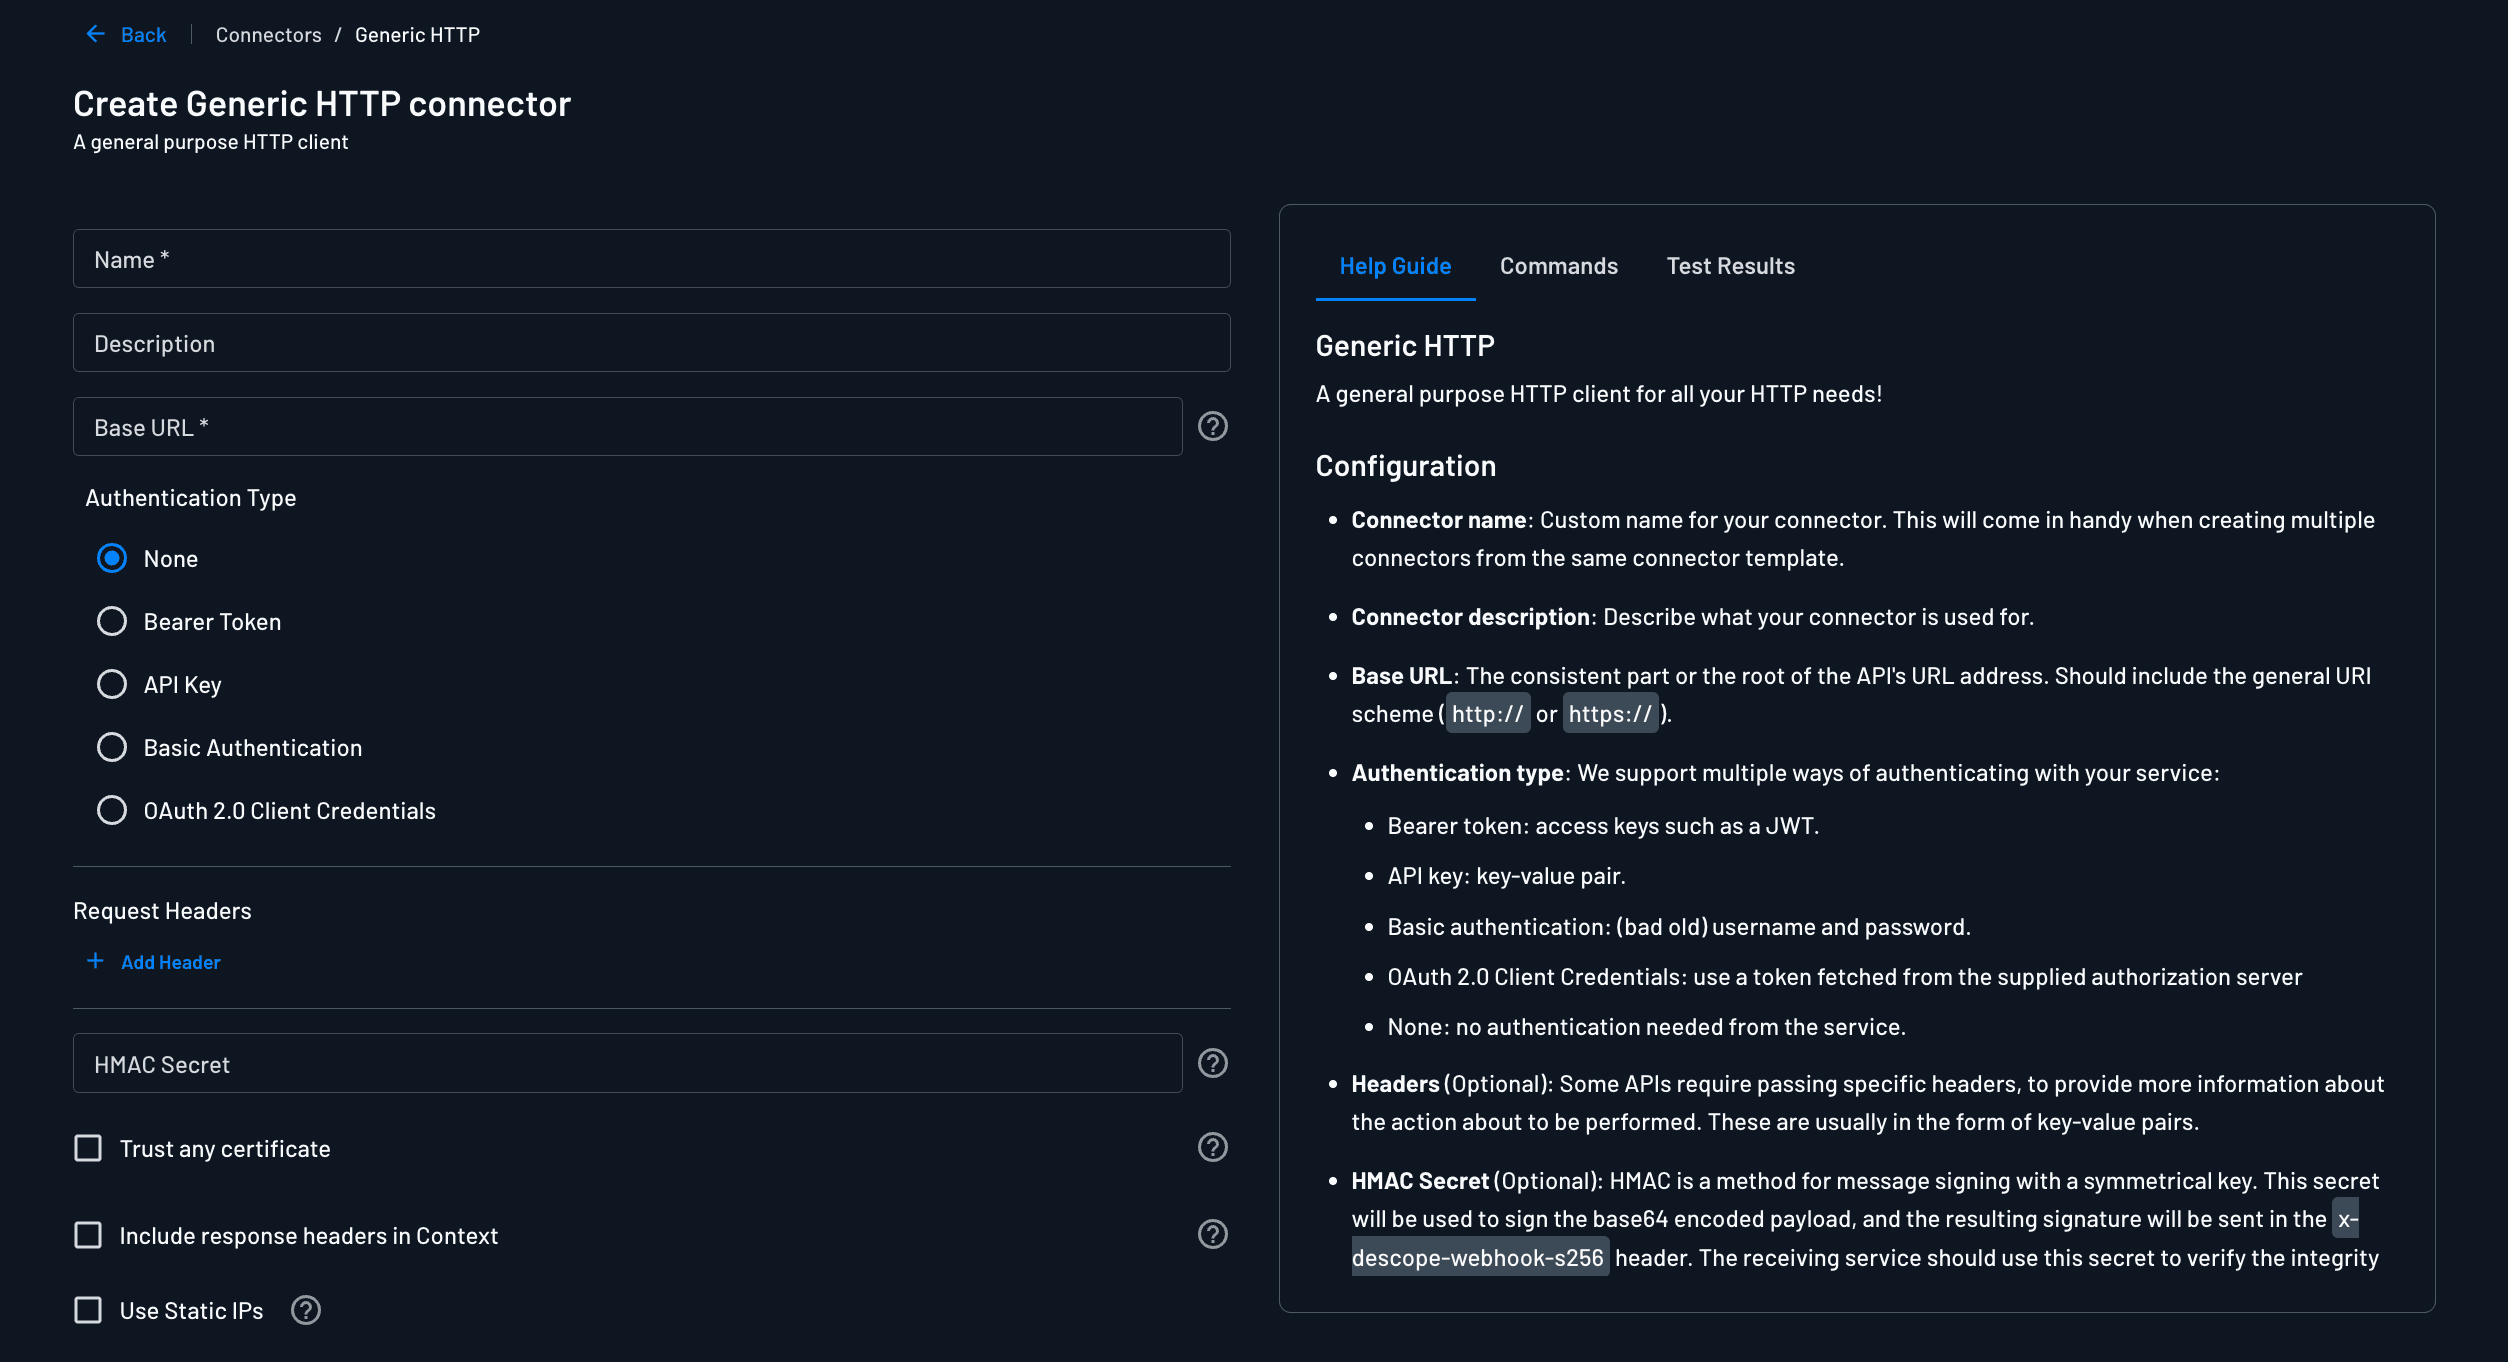Select API Key authentication

pos(111,684)
